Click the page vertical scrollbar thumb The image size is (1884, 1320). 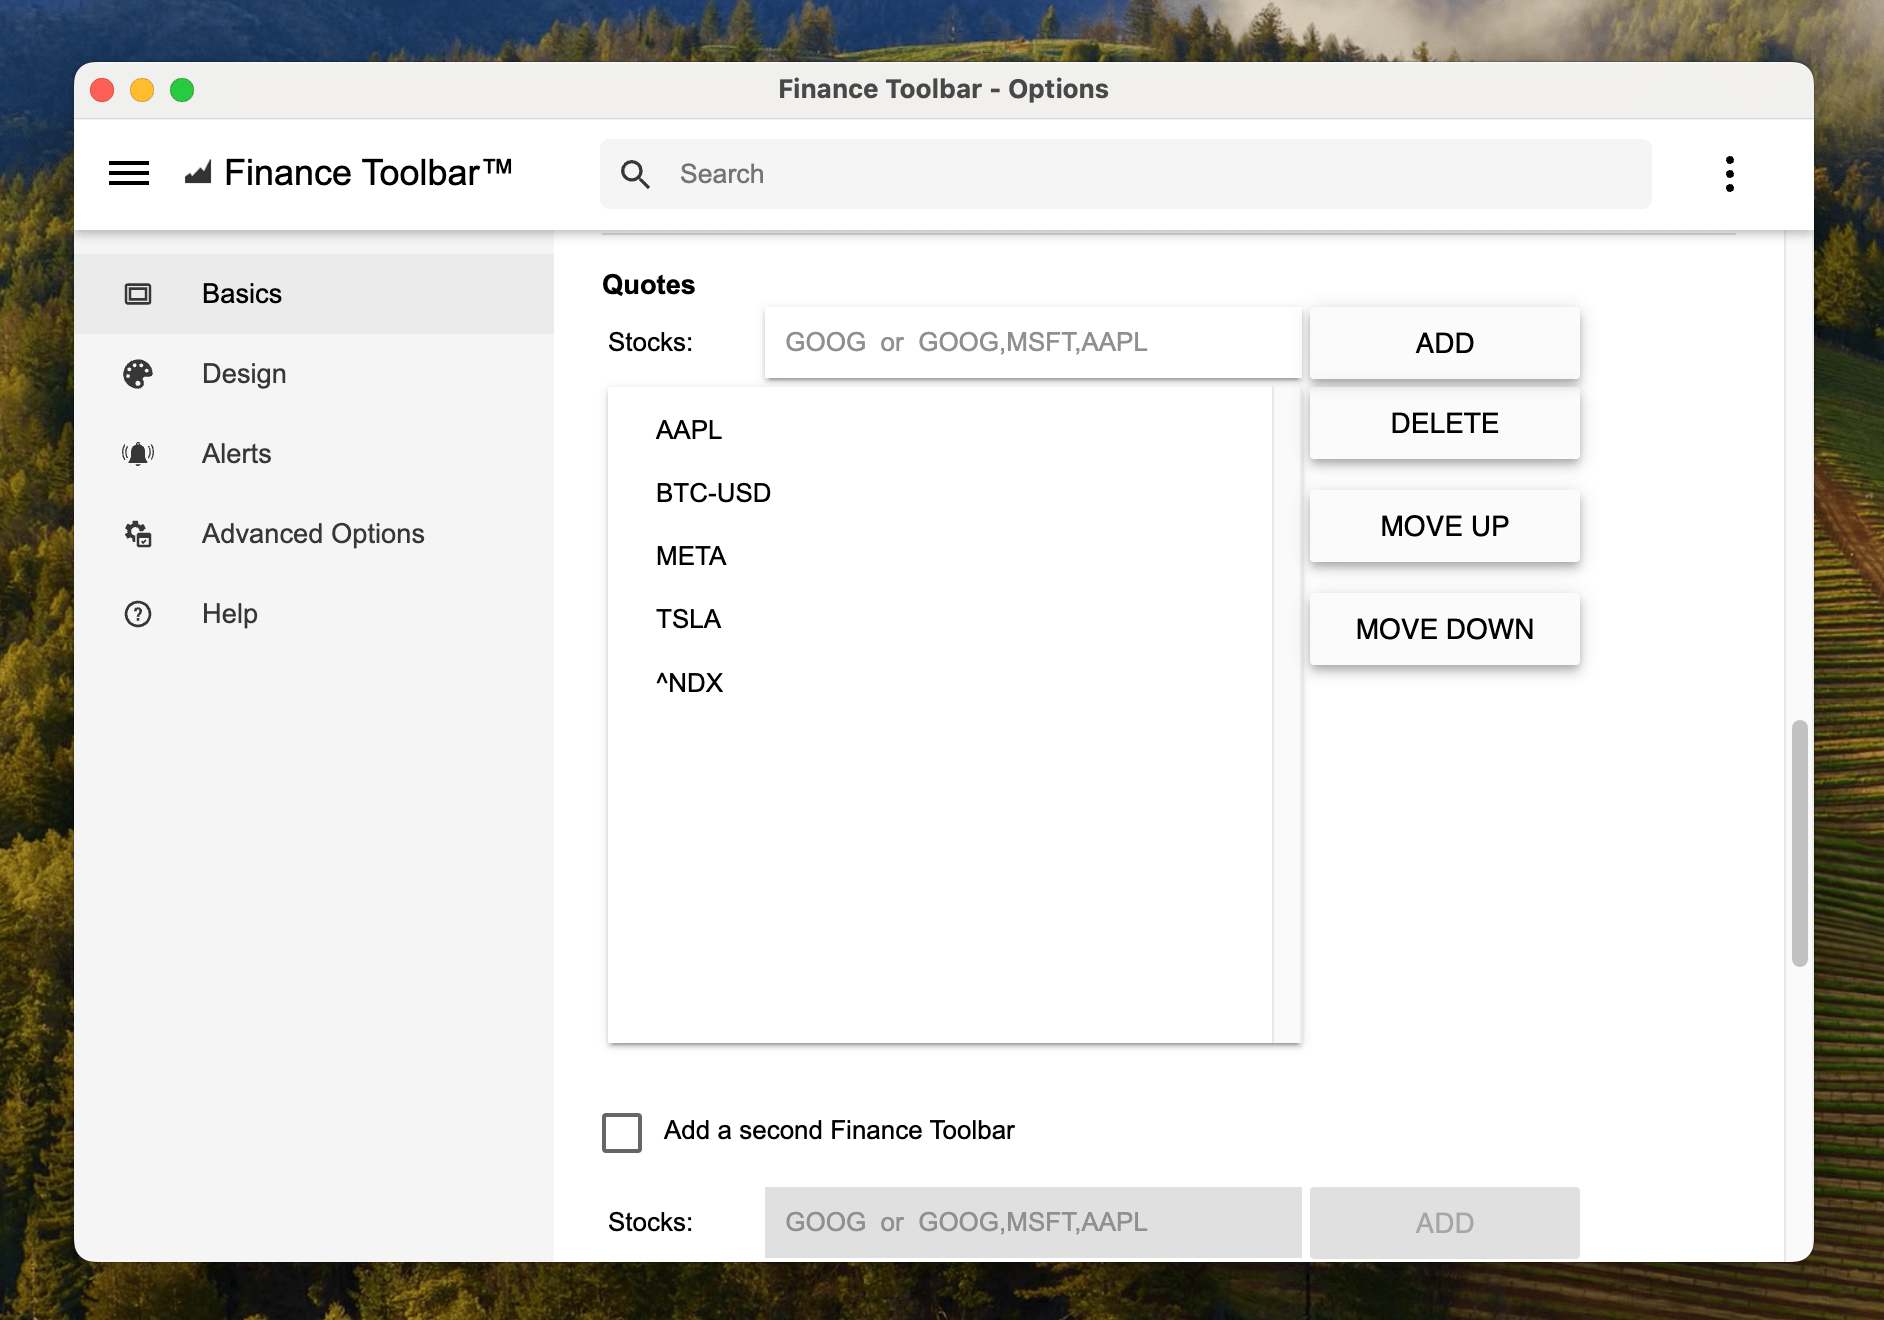pyautogui.click(x=1799, y=843)
